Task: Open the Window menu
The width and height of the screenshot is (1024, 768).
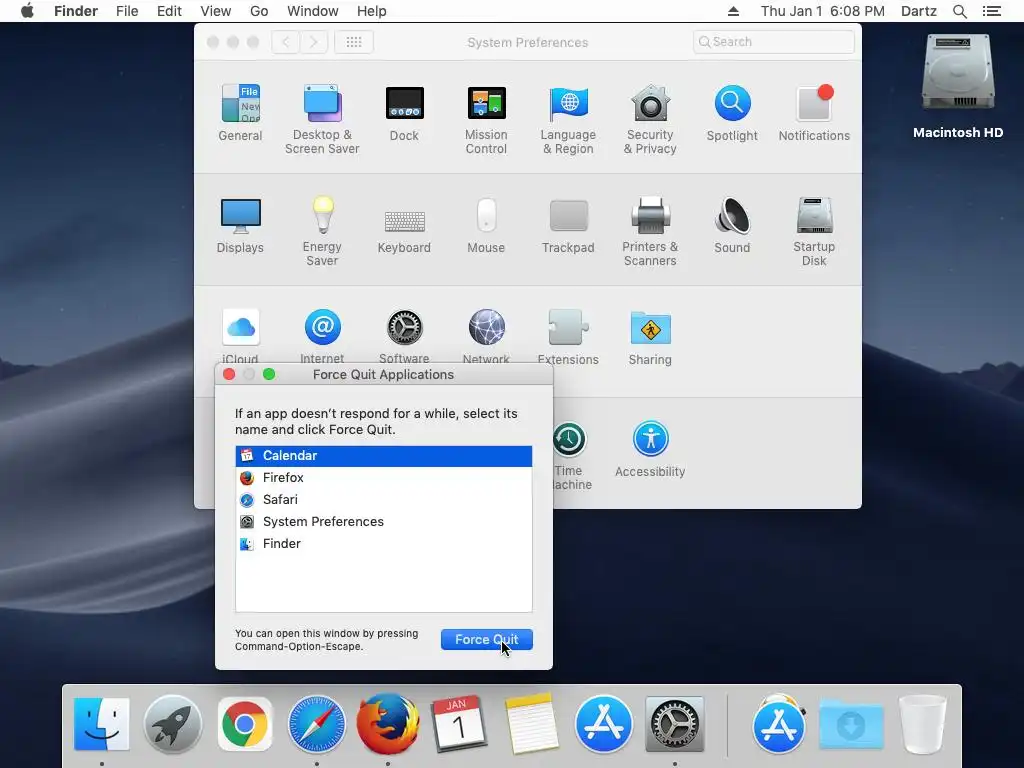Action: 313,11
